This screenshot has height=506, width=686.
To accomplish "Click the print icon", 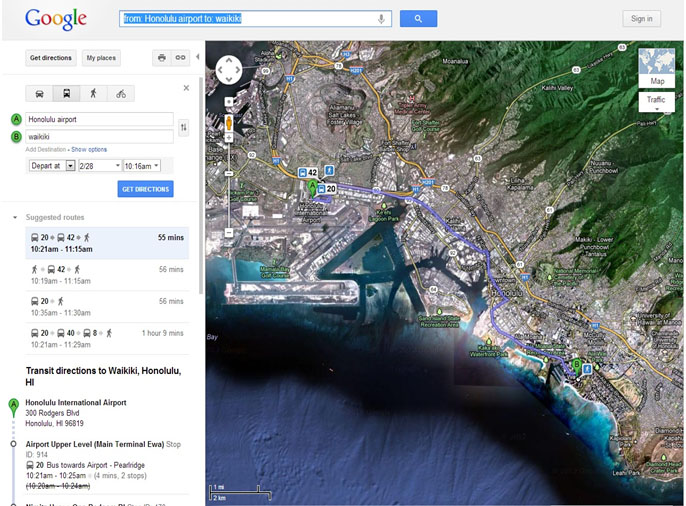I will tap(162, 58).
